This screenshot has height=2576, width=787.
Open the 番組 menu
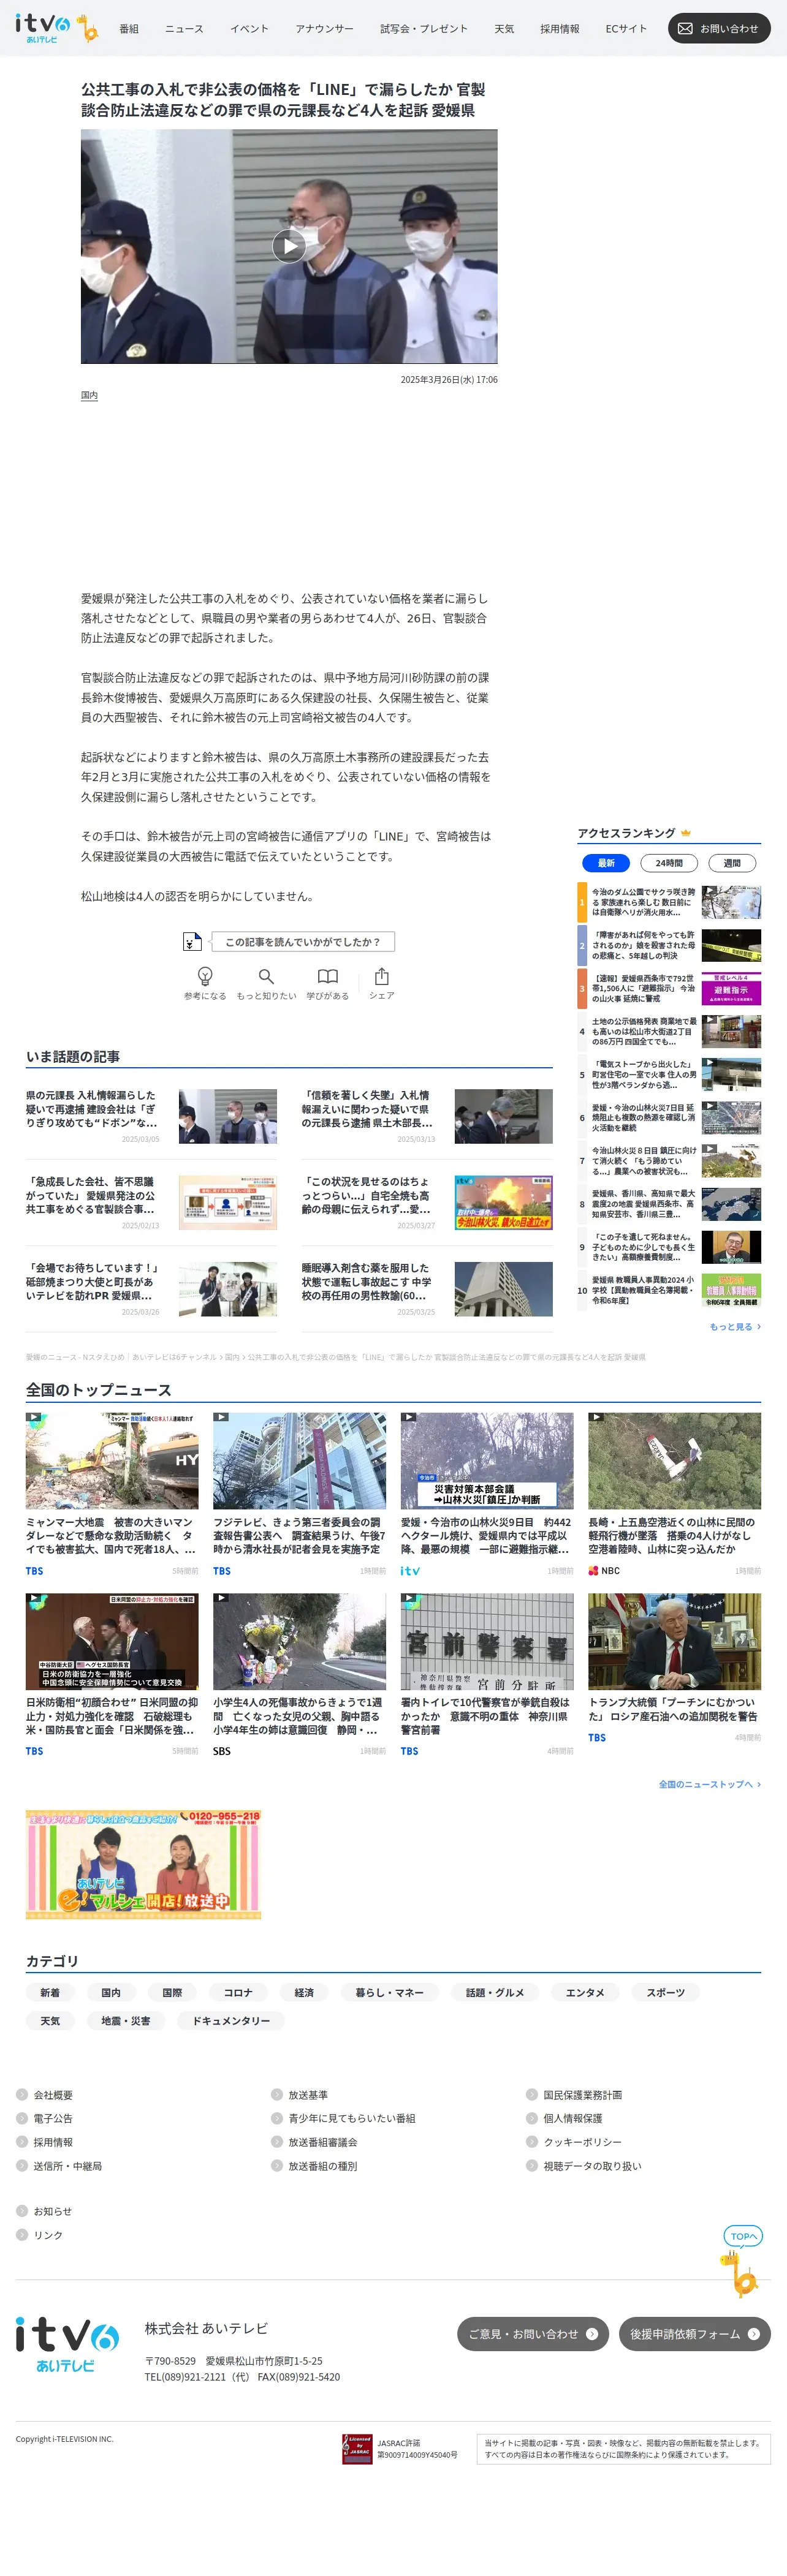pos(129,29)
